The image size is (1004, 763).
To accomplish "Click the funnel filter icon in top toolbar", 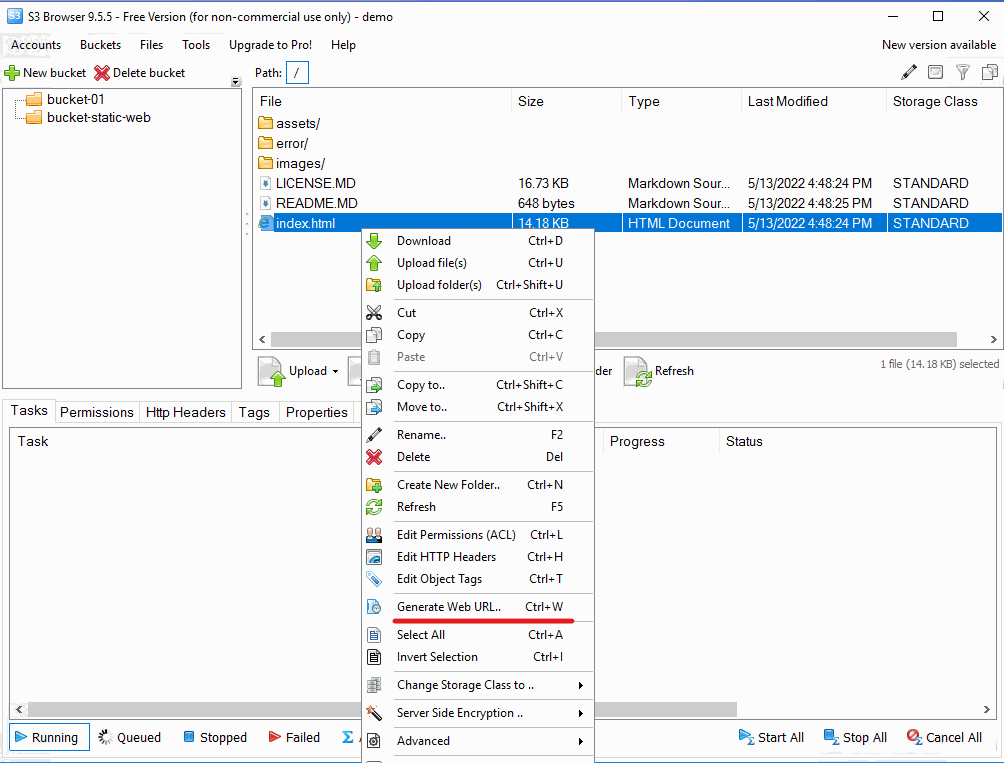I will tap(962, 72).
